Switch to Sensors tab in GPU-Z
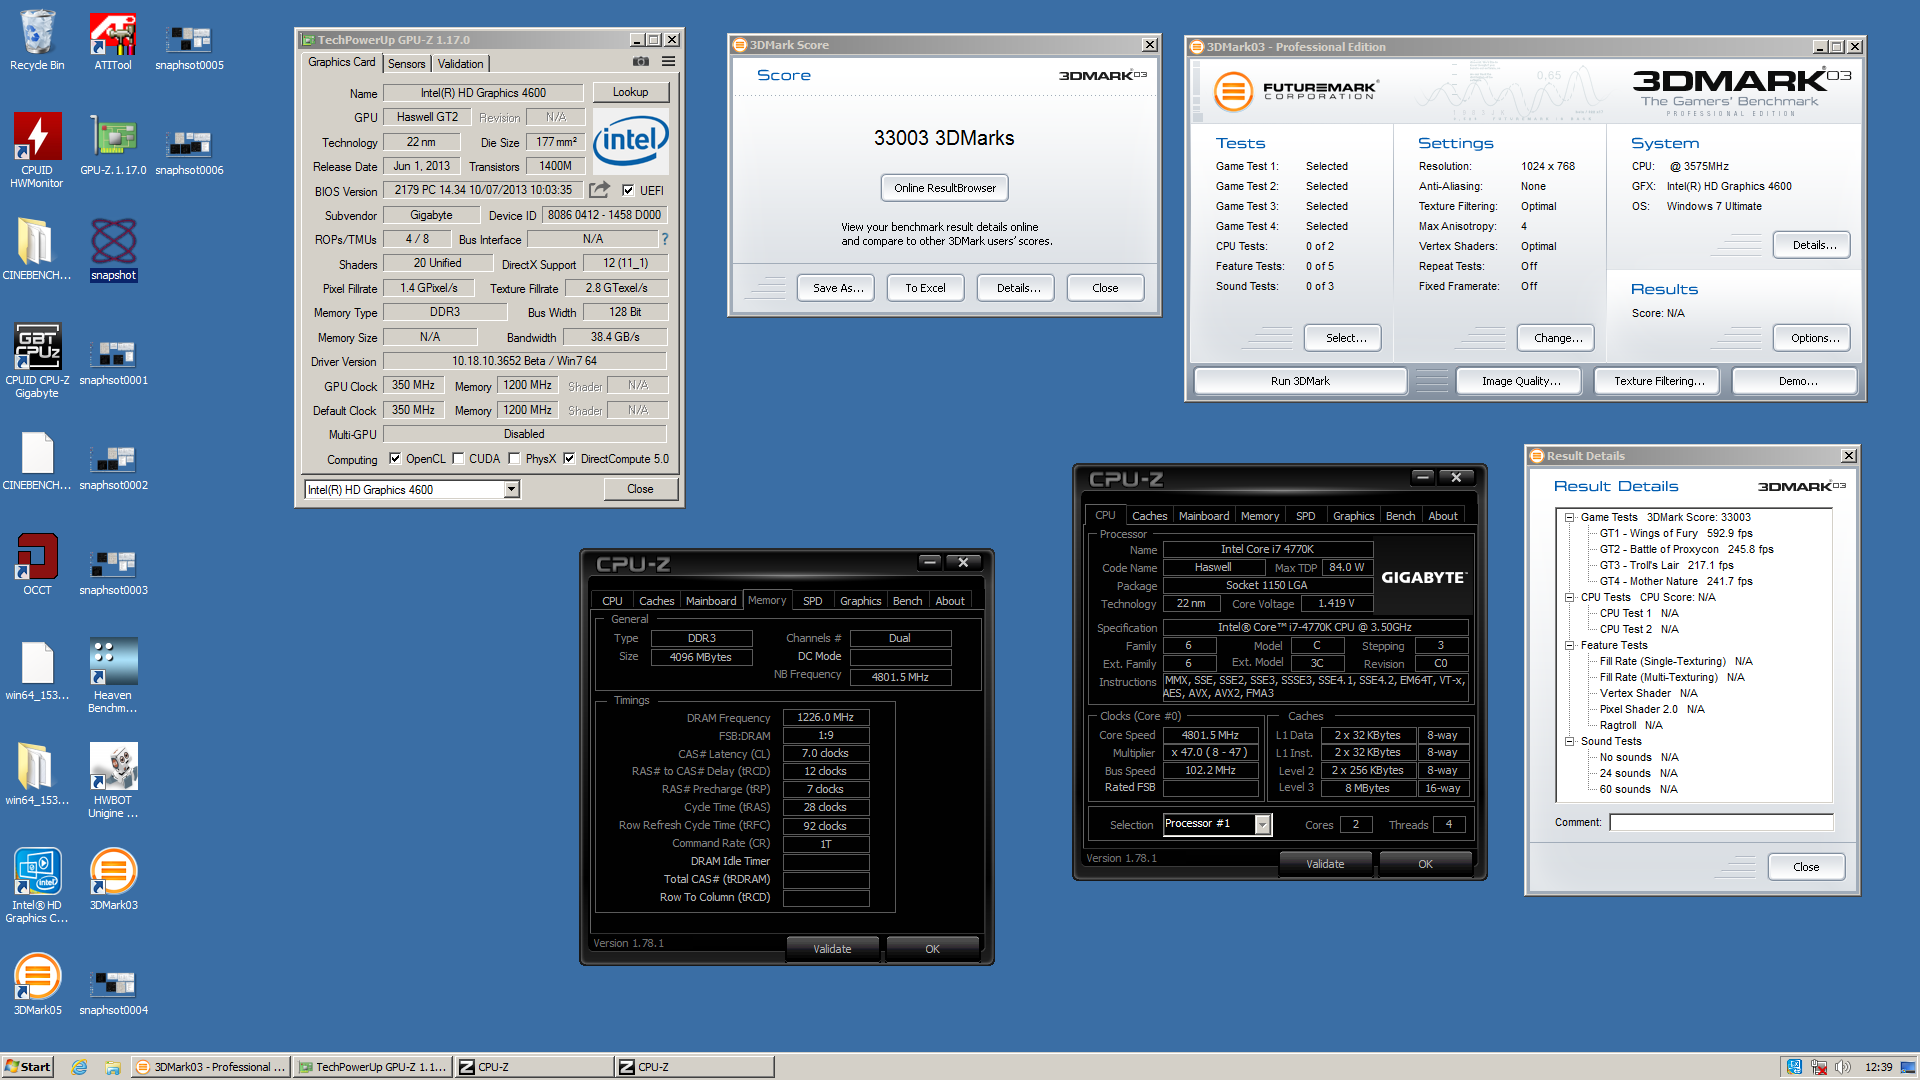Viewport: 1920px width, 1080px height. click(407, 64)
